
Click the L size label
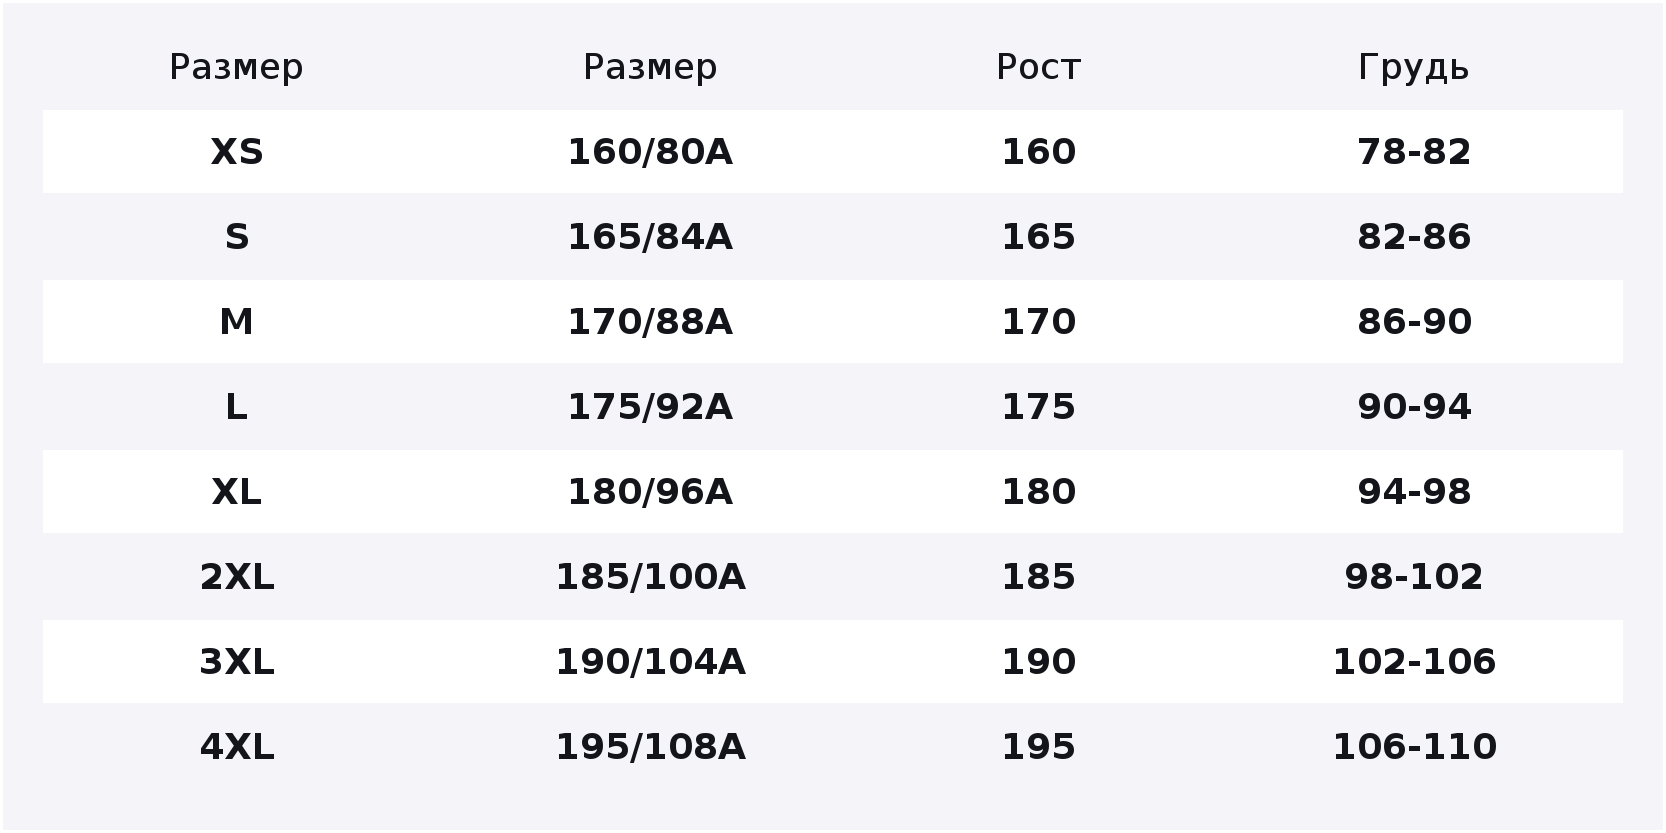click(237, 407)
